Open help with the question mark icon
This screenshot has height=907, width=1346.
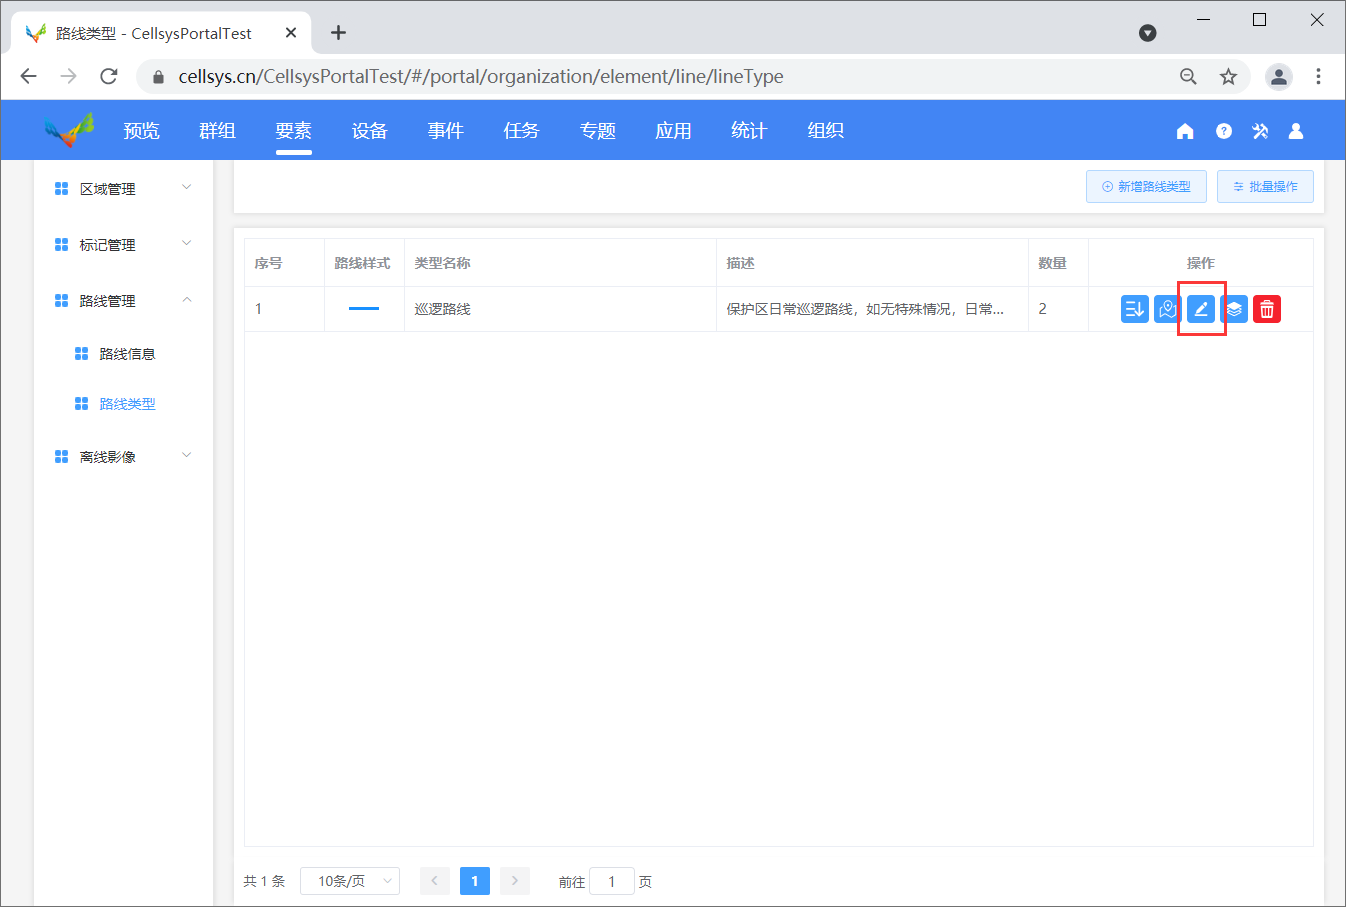[x=1223, y=131]
